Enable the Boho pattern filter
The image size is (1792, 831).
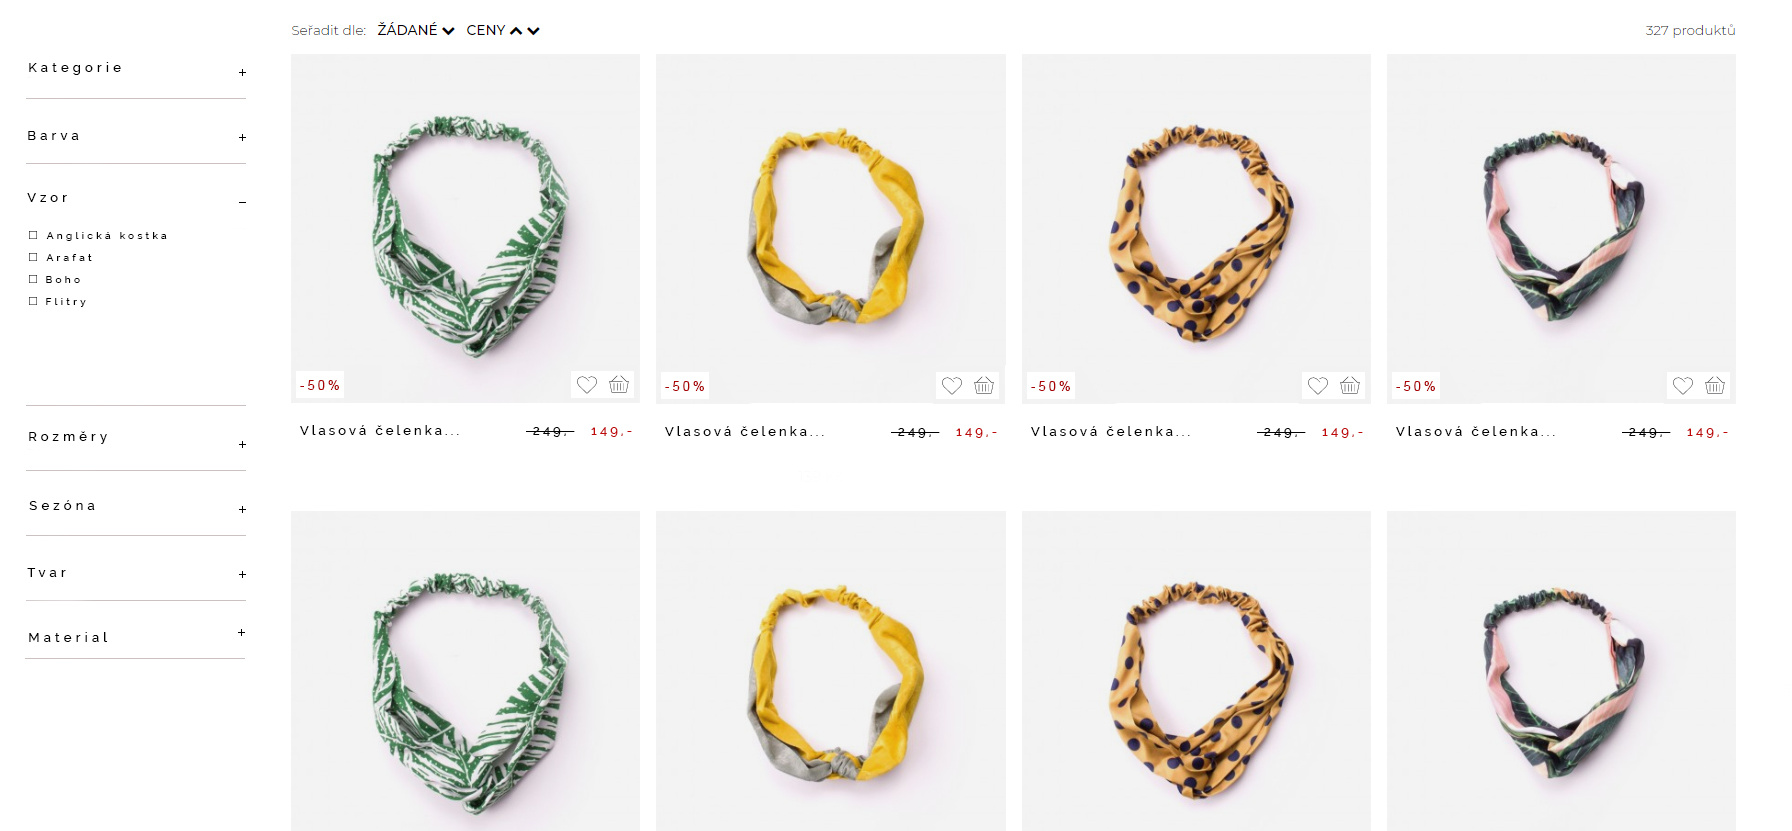[33, 279]
